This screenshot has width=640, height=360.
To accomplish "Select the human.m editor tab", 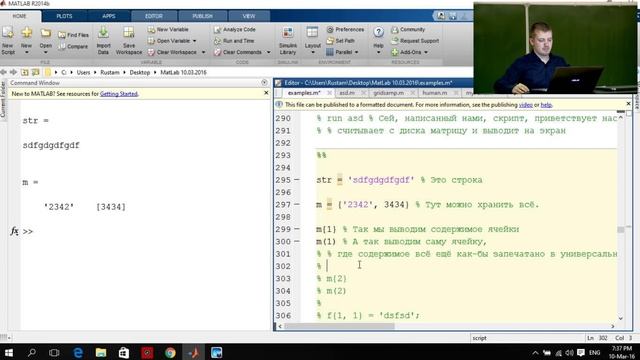I will coord(435,93).
